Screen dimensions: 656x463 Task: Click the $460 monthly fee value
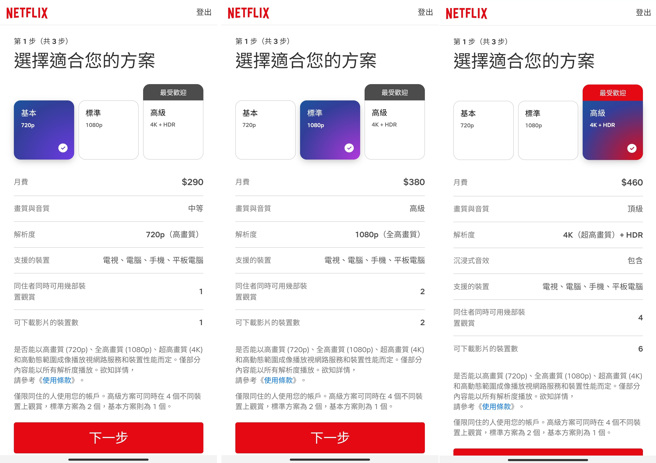tap(632, 182)
